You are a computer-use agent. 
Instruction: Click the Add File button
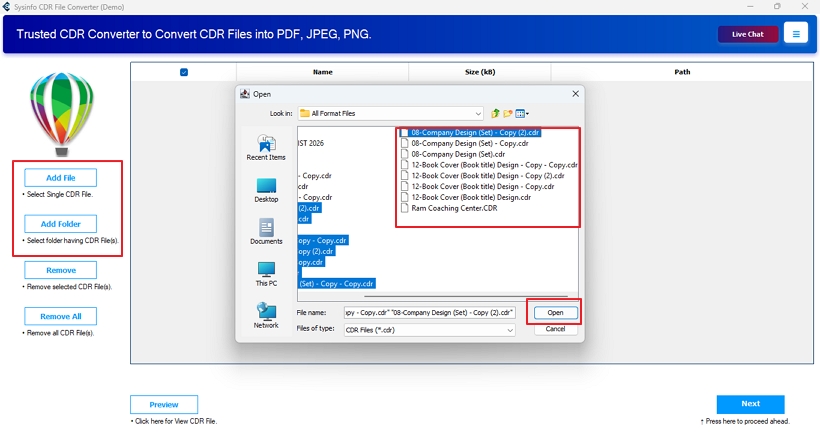(x=61, y=178)
